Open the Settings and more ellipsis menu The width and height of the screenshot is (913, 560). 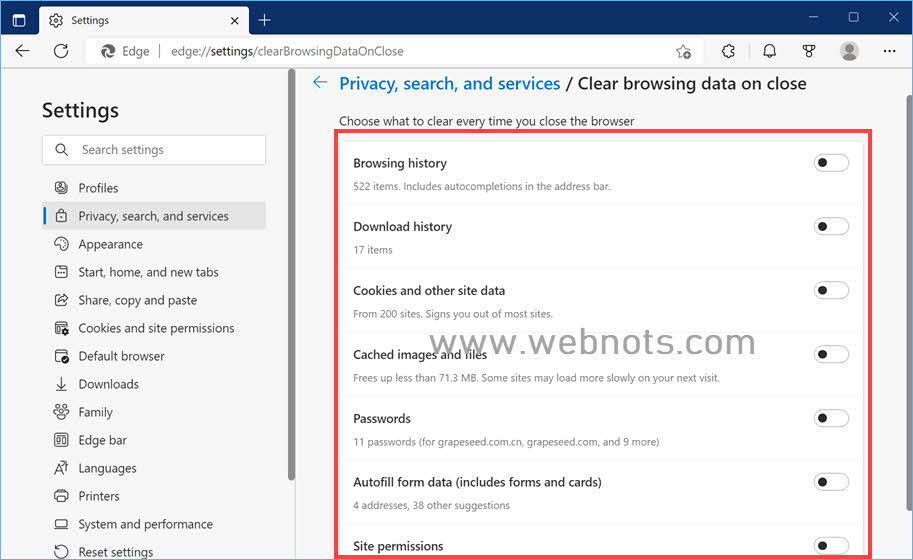click(889, 51)
